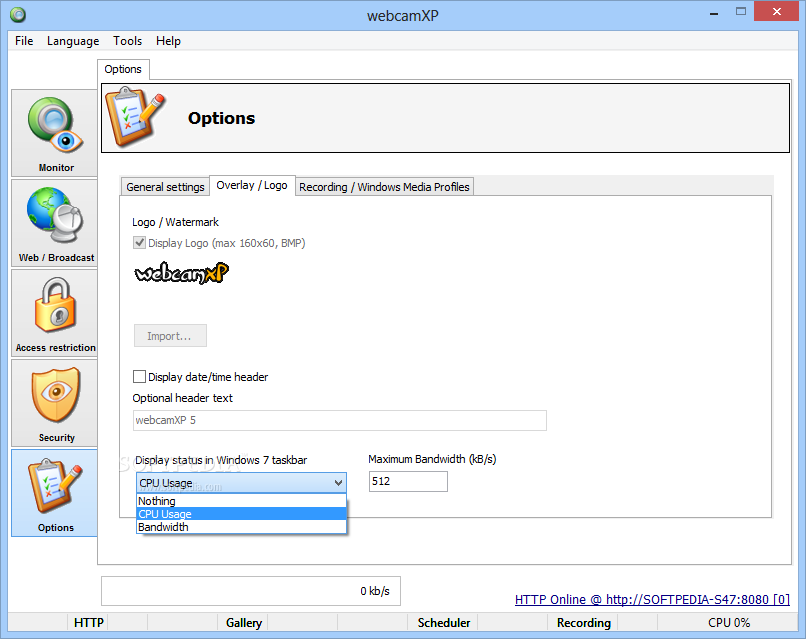Open the Tools menu

pyautogui.click(x=127, y=41)
